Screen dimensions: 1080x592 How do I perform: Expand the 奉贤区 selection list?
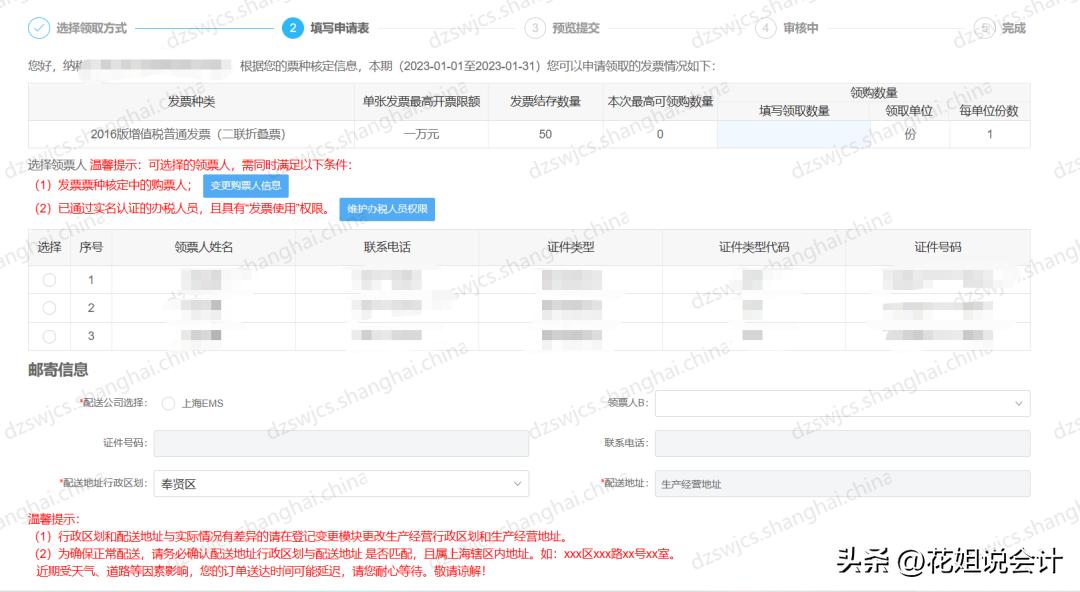tap(519, 483)
